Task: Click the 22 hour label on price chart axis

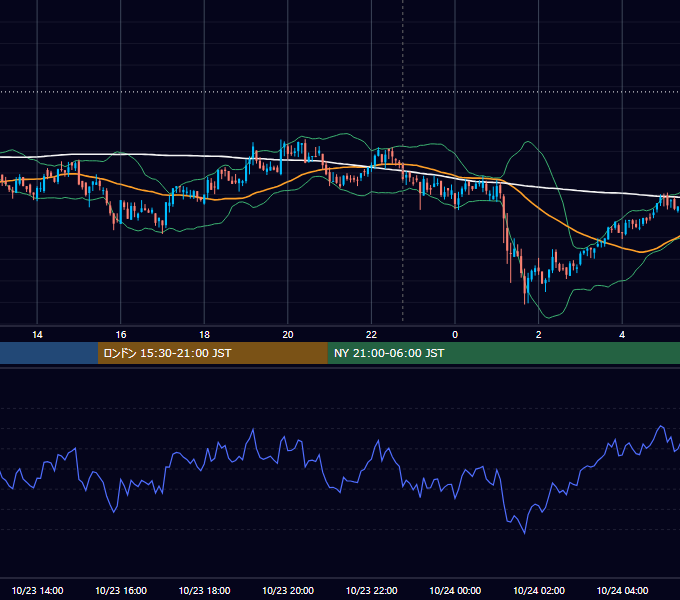Action: click(371, 335)
